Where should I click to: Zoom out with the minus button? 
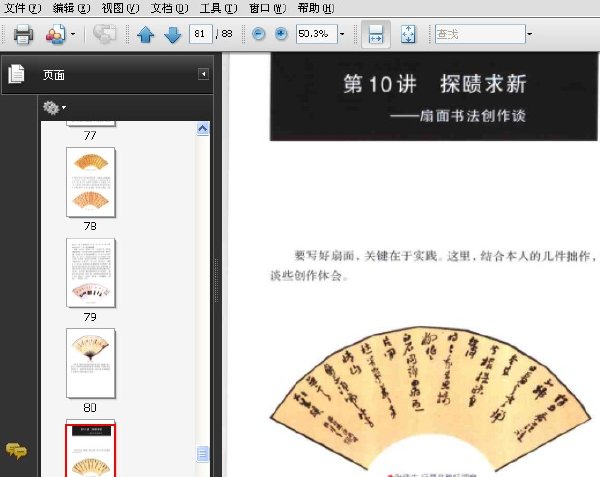tap(259, 34)
